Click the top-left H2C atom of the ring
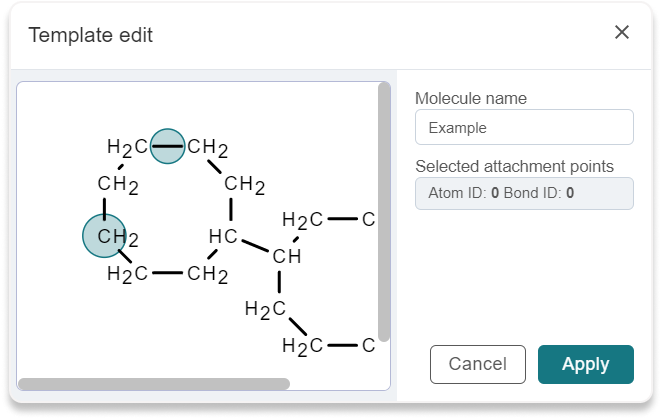Screen dimensions: 660x418 (127, 147)
